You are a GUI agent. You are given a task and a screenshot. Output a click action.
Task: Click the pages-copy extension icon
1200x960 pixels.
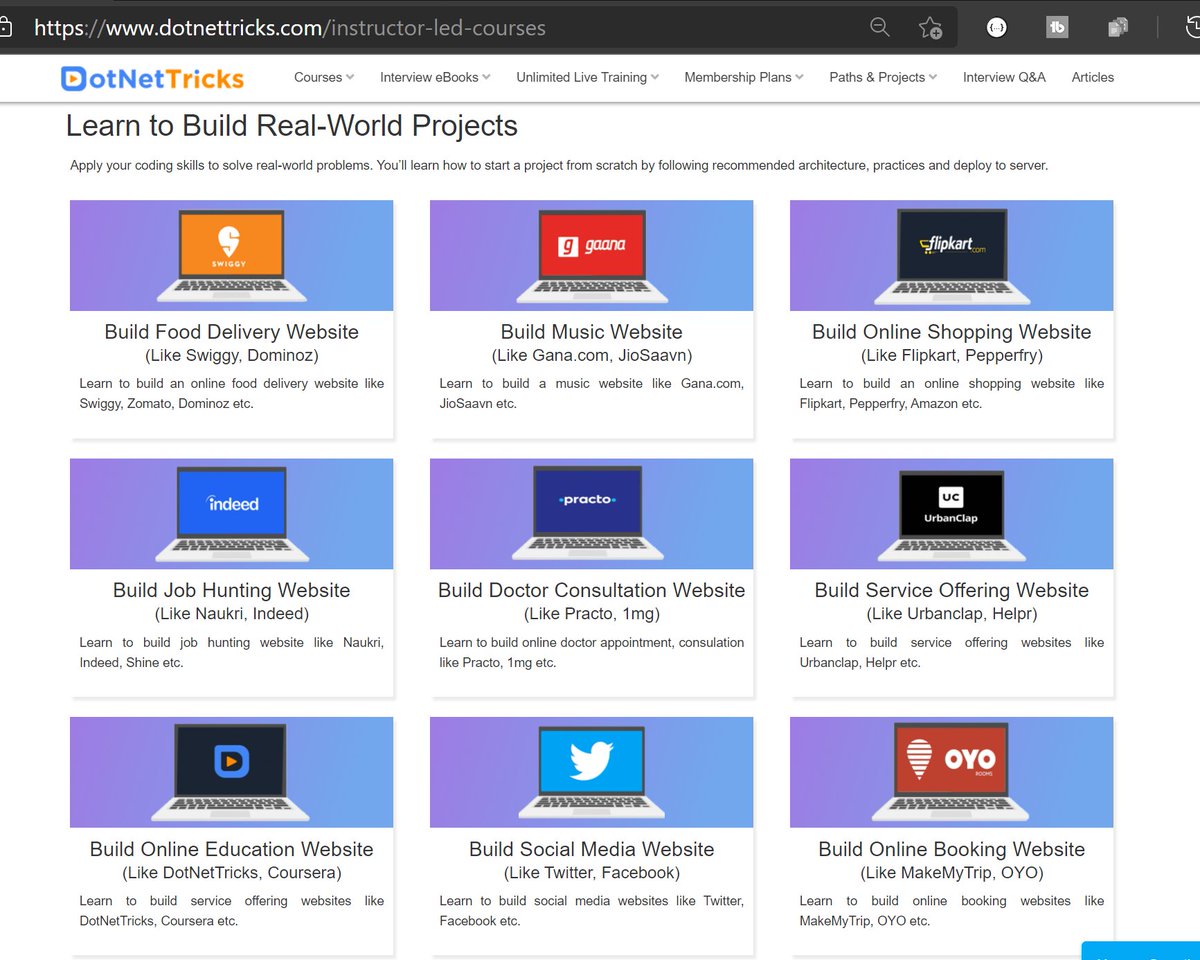(x=1117, y=27)
